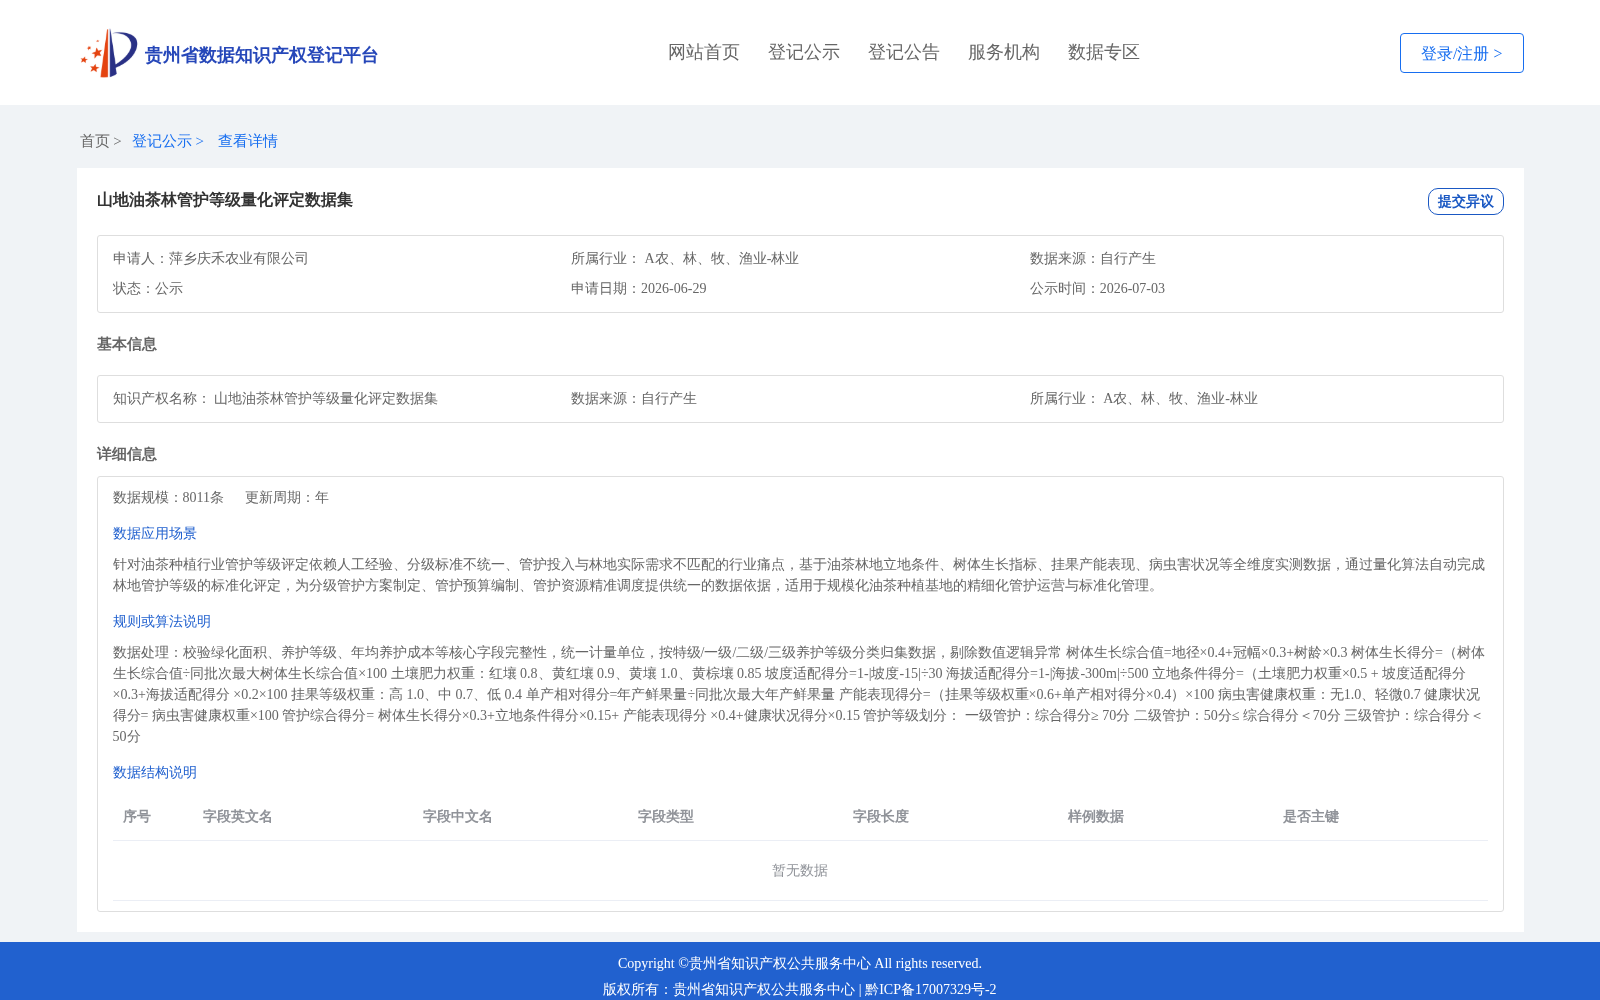Viewport: 1600px width, 1000px height.
Task: Click the 是否主键 column header
Action: [1311, 816]
